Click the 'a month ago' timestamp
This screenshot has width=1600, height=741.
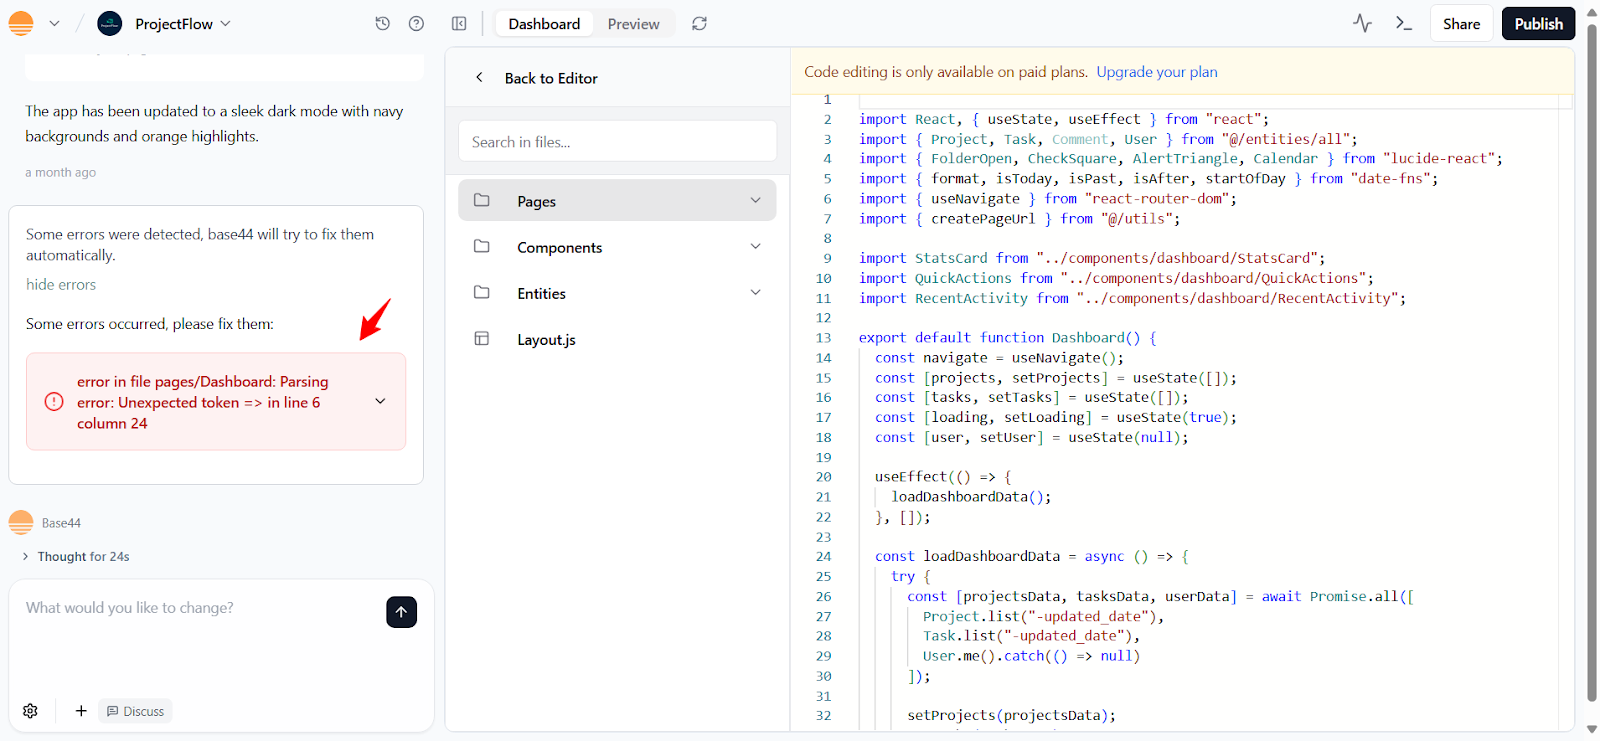[x=61, y=172]
